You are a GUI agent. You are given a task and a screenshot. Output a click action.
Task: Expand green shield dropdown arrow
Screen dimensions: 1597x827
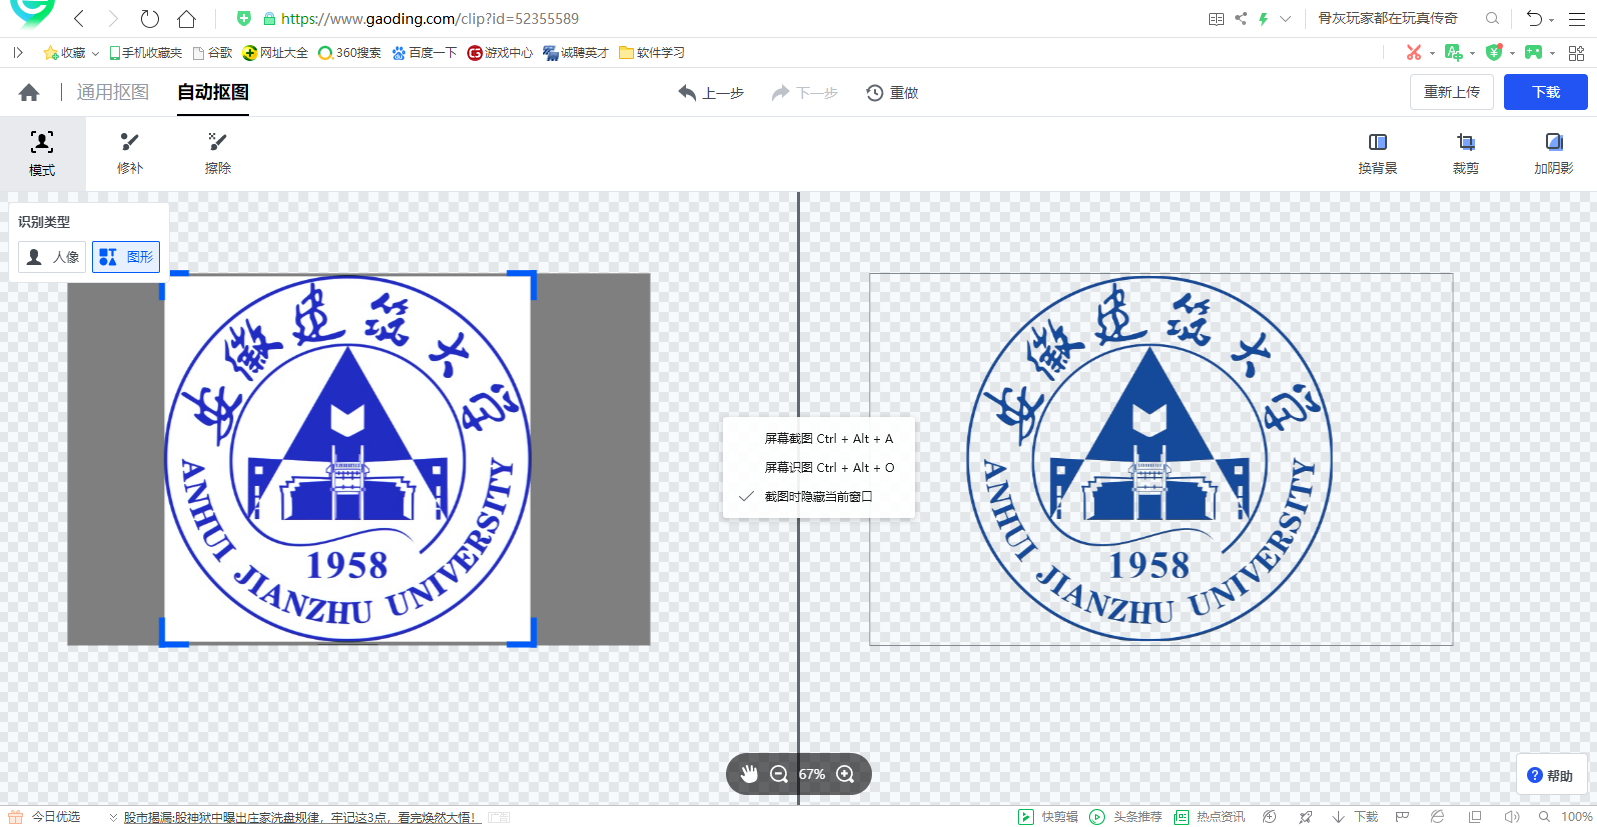(1512, 53)
